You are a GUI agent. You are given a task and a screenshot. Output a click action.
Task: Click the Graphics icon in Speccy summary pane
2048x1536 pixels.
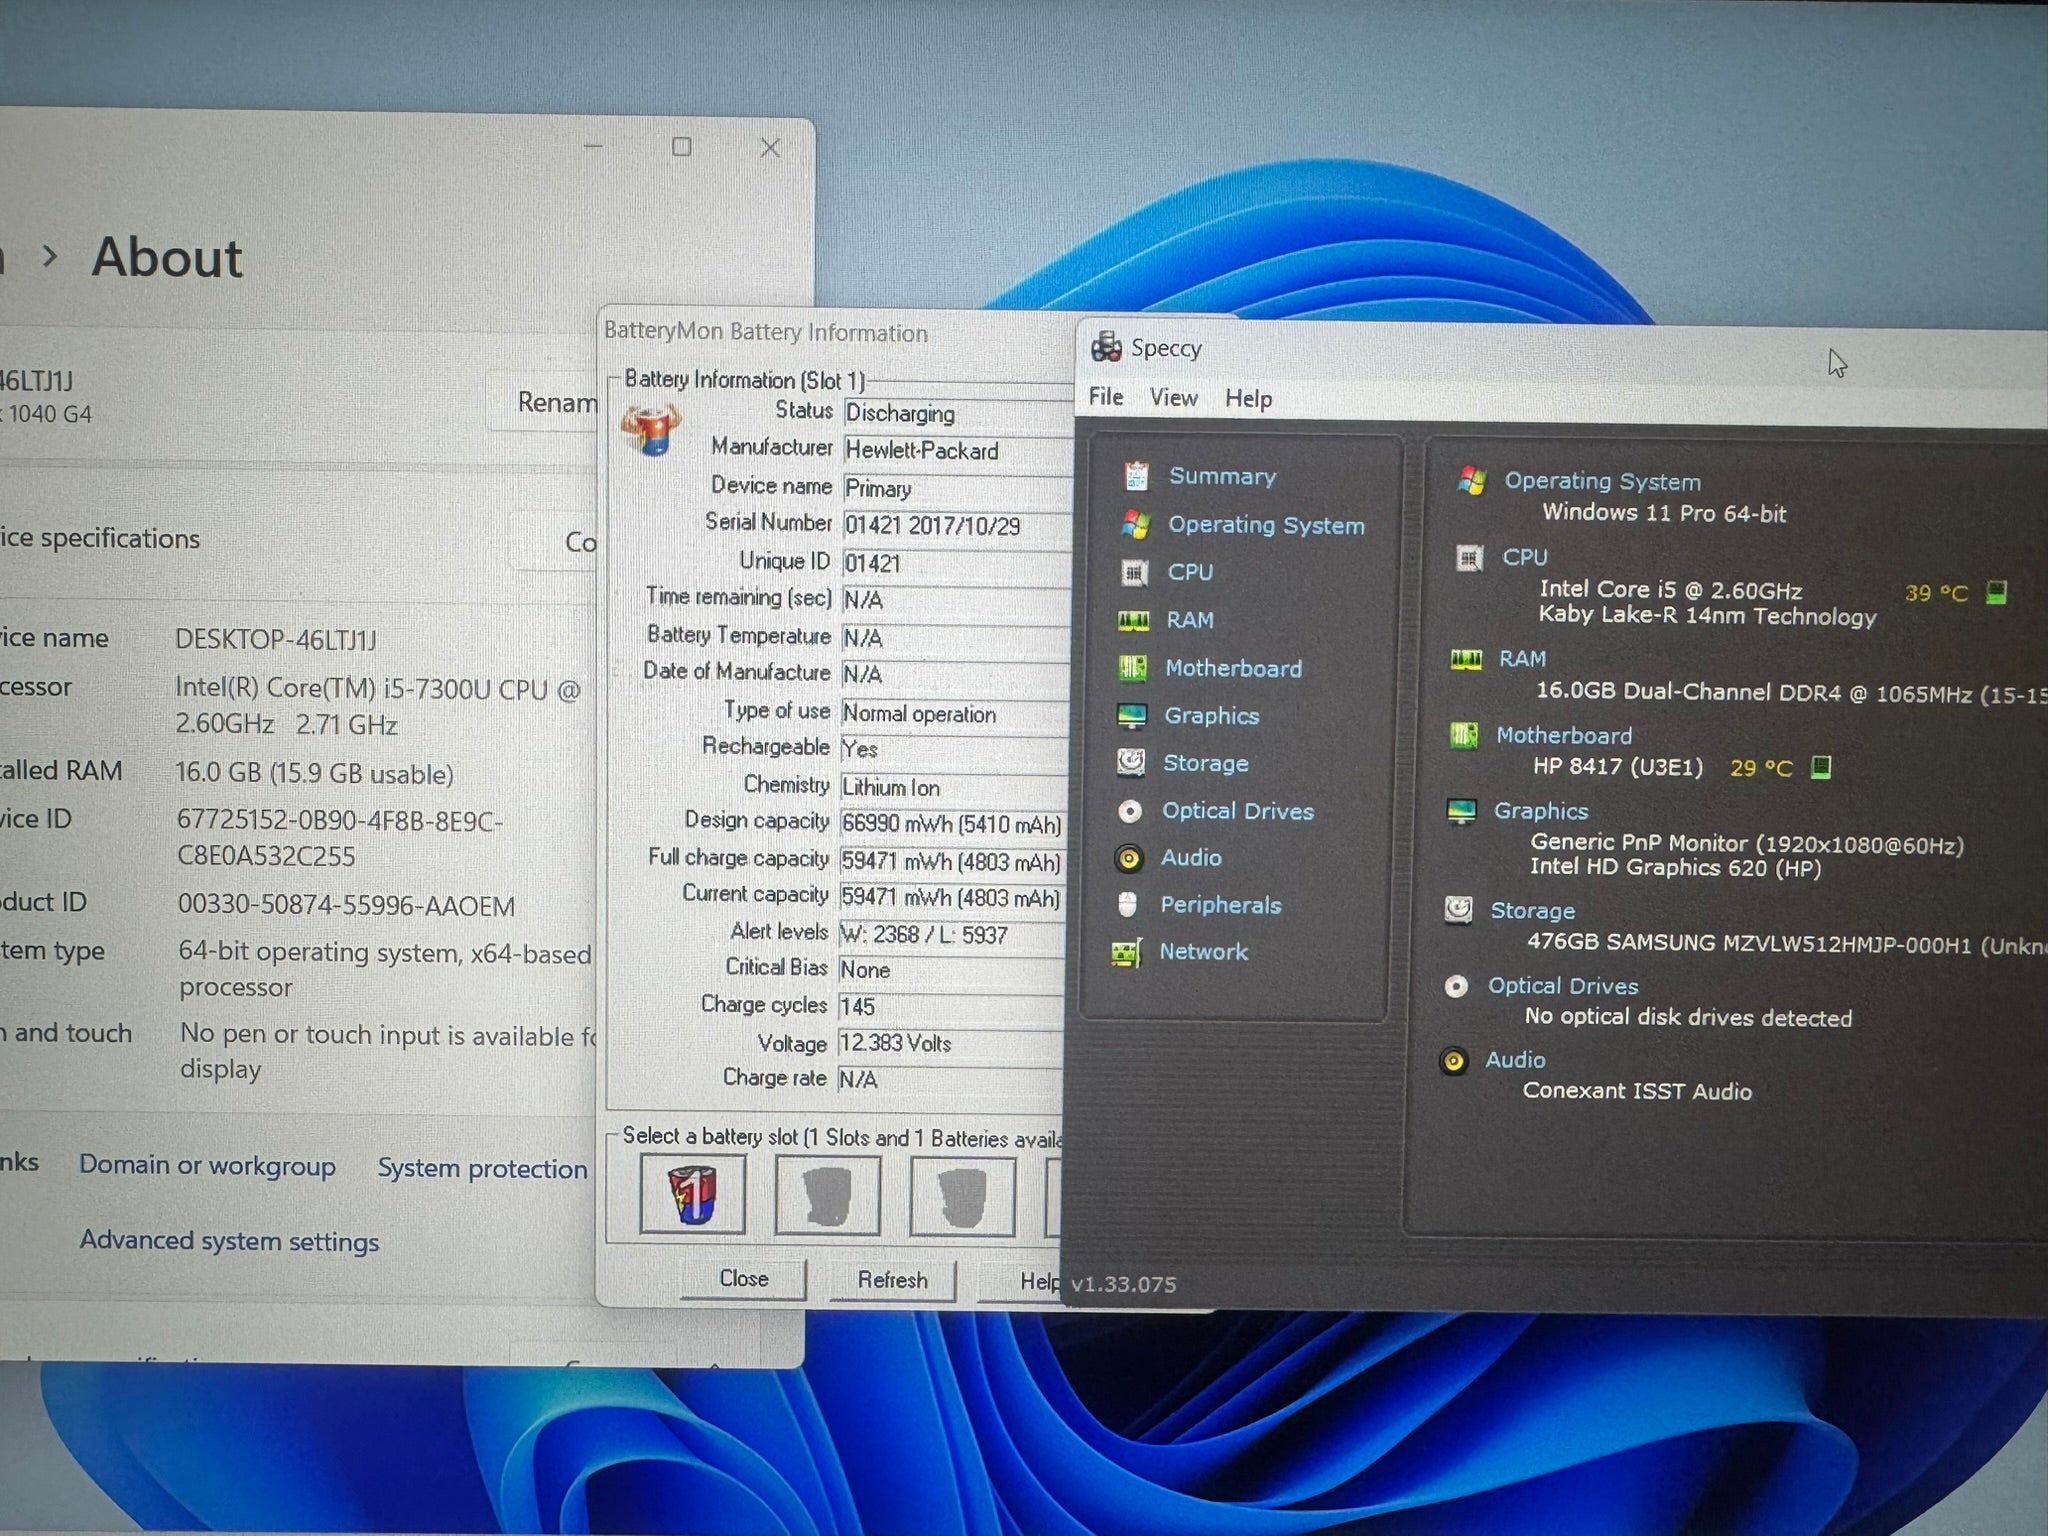click(x=1462, y=811)
